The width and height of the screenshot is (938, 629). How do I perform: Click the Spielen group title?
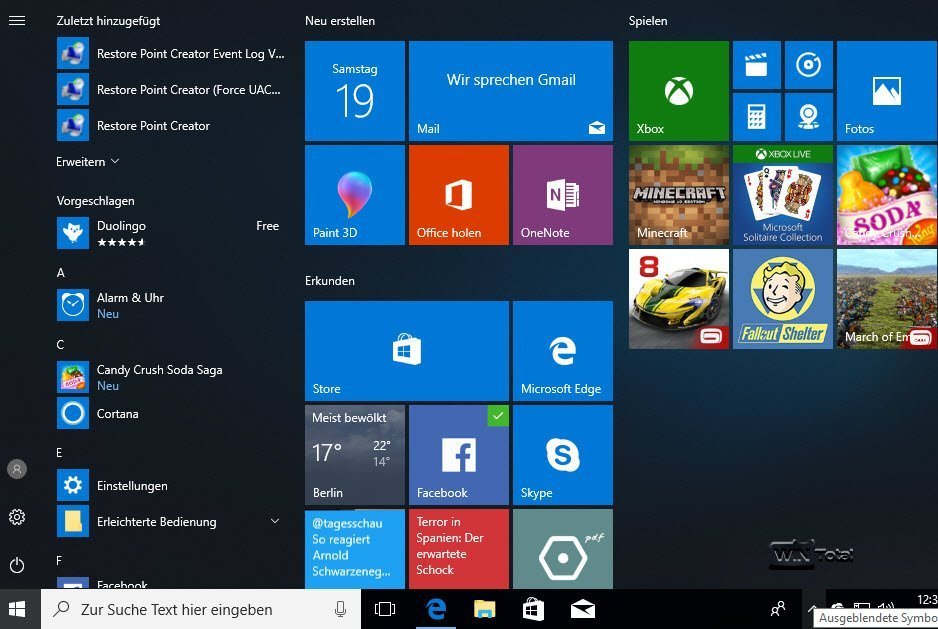pyautogui.click(x=648, y=20)
